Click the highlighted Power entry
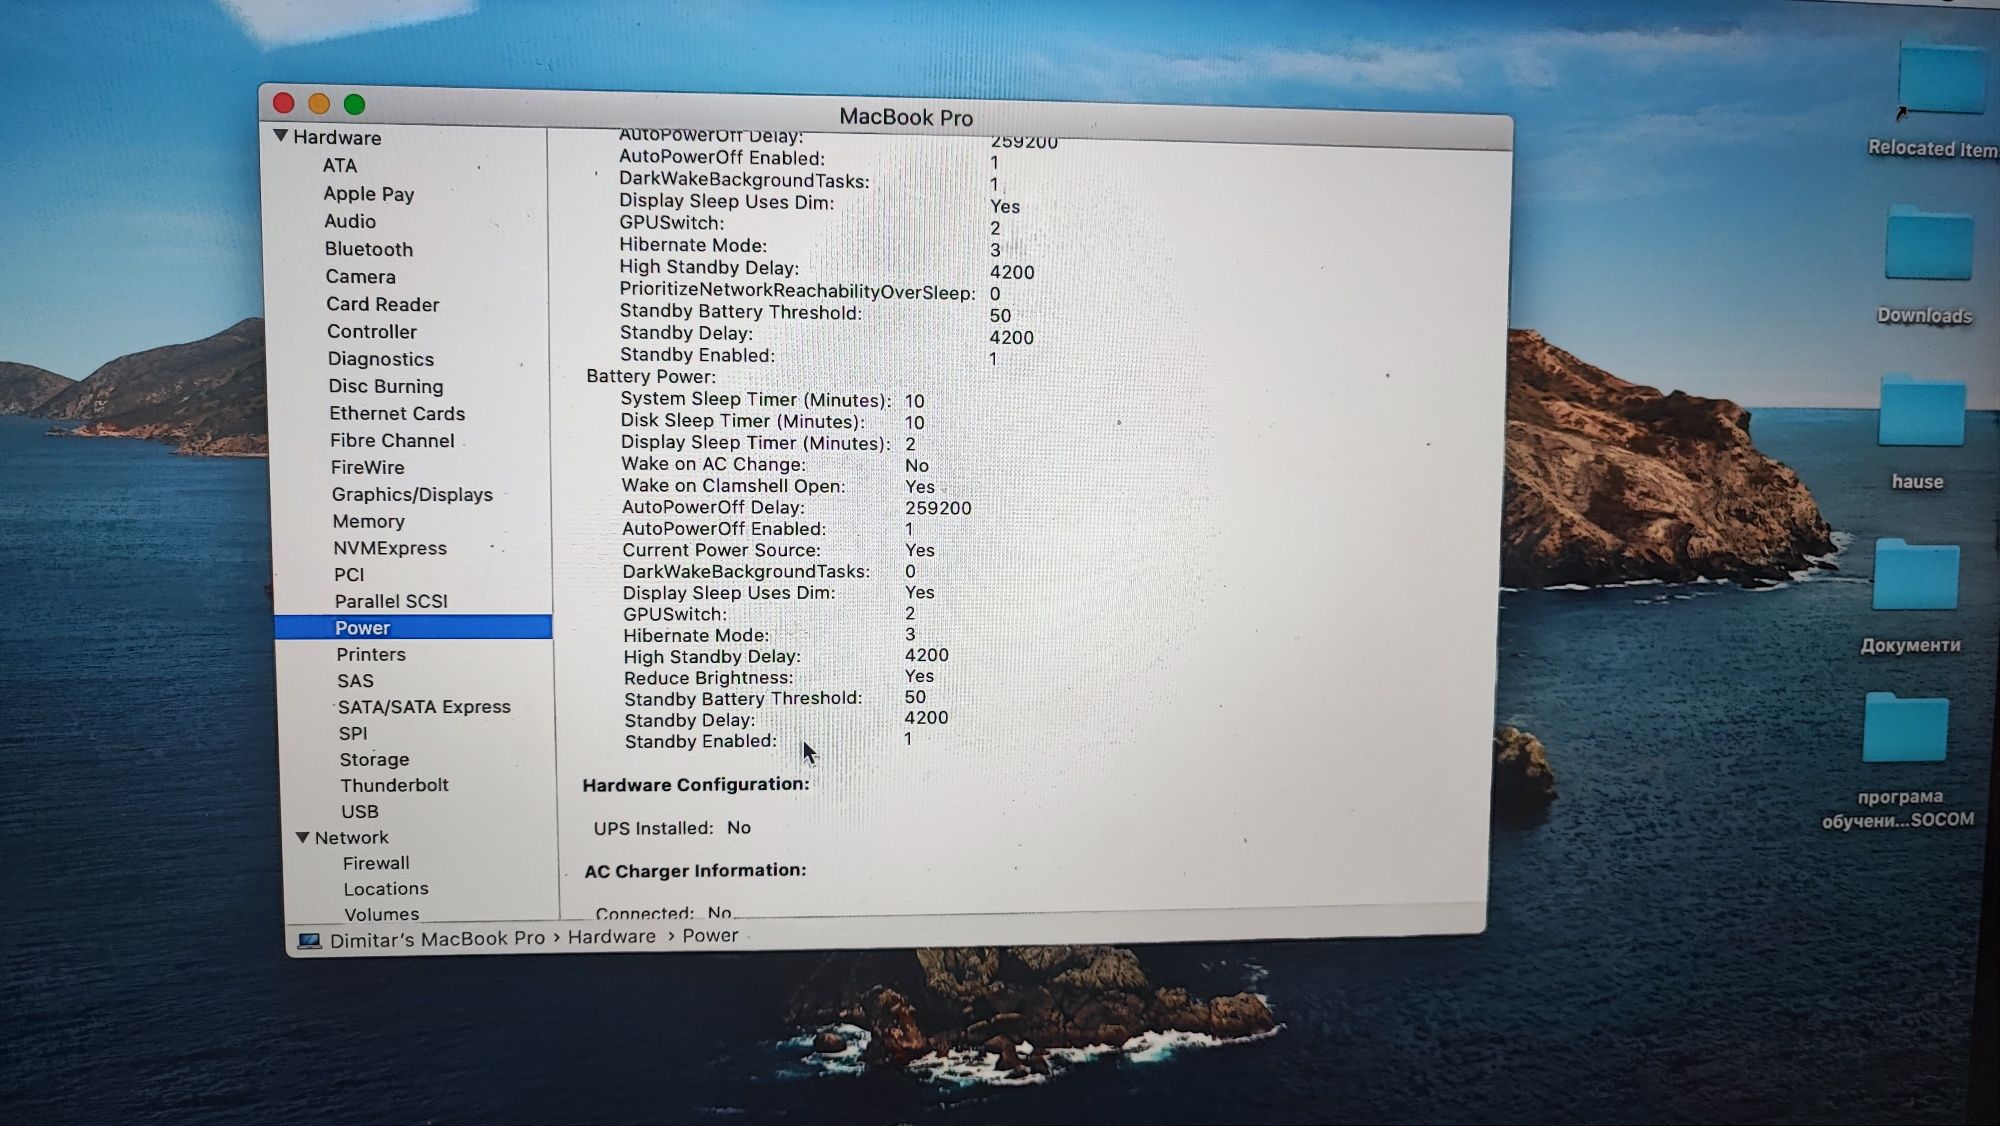The width and height of the screenshot is (2000, 1126). (413, 627)
